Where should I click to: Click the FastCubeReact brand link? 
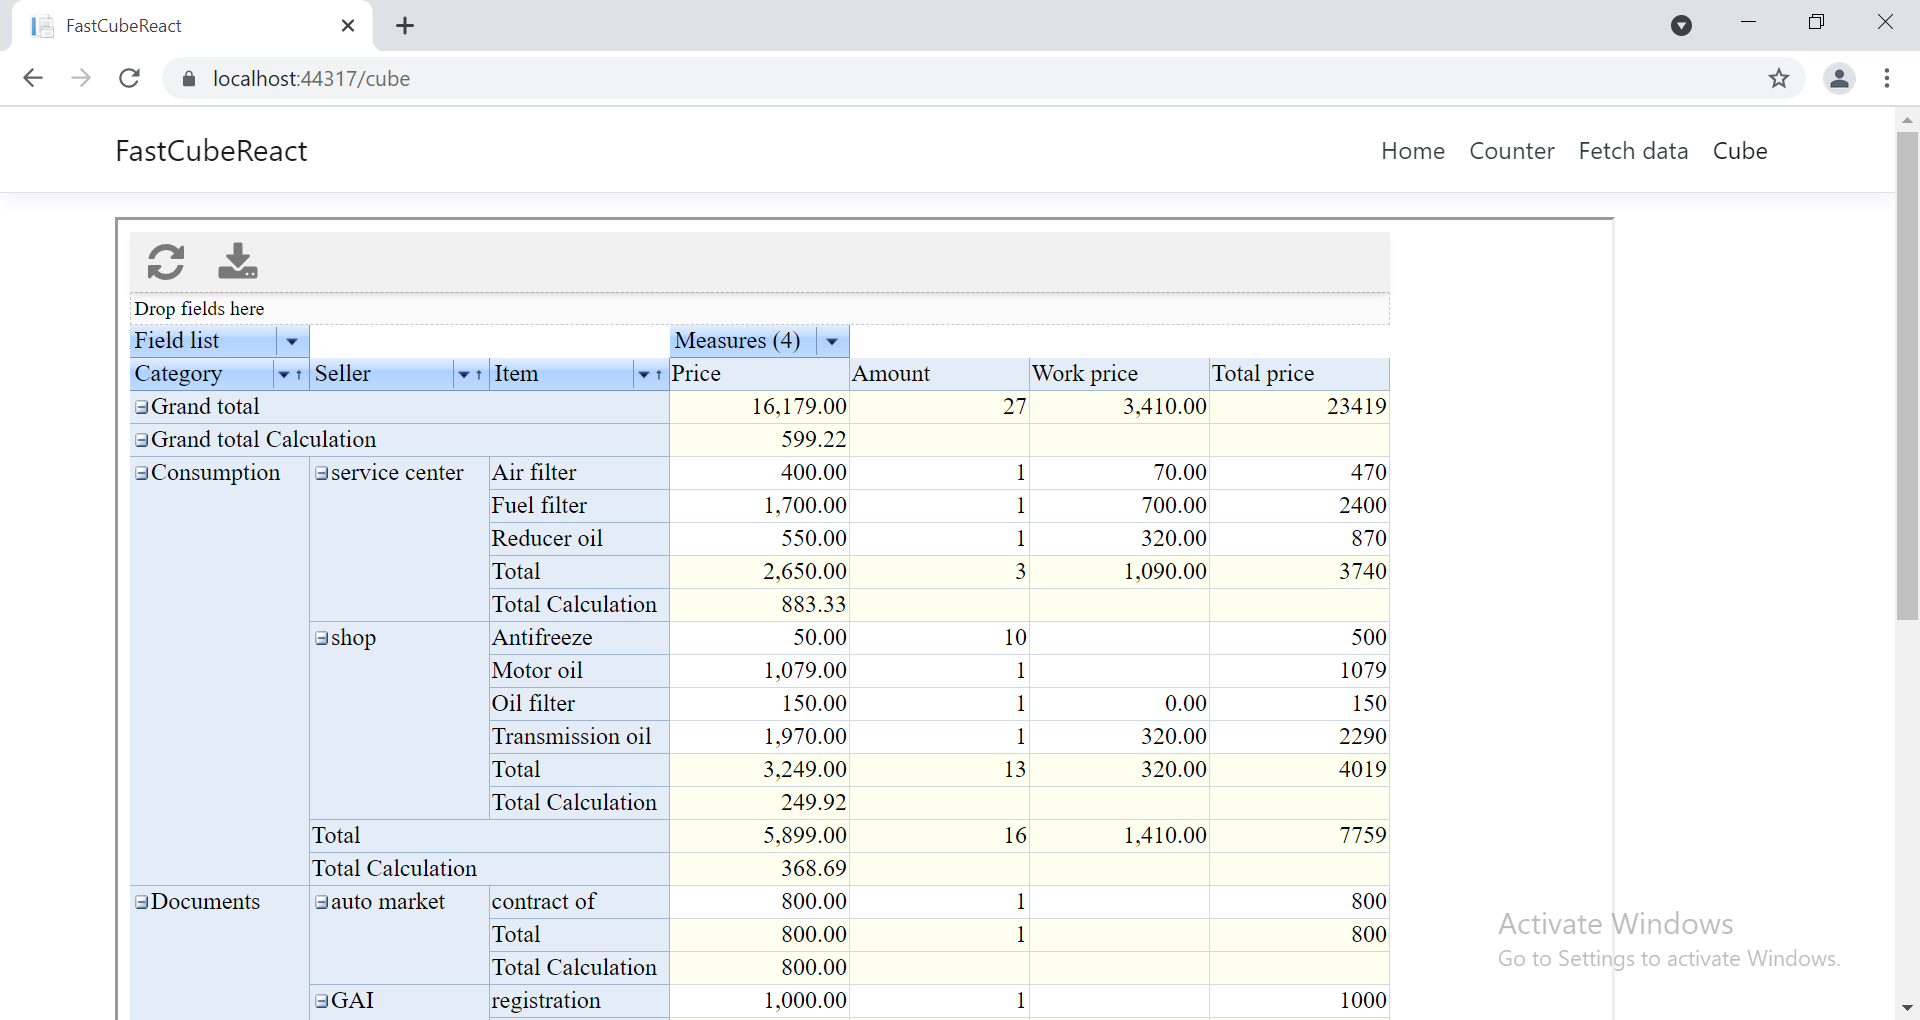[x=211, y=151]
